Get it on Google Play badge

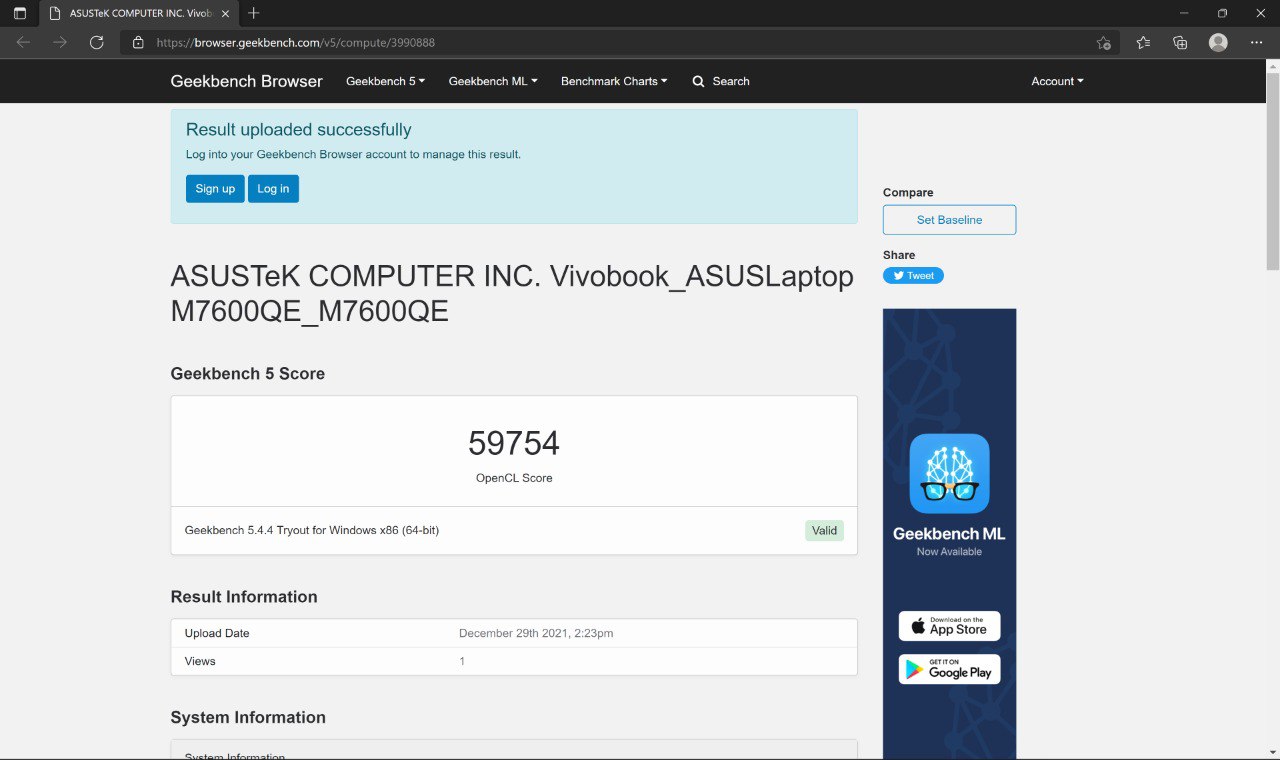pos(949,669)
